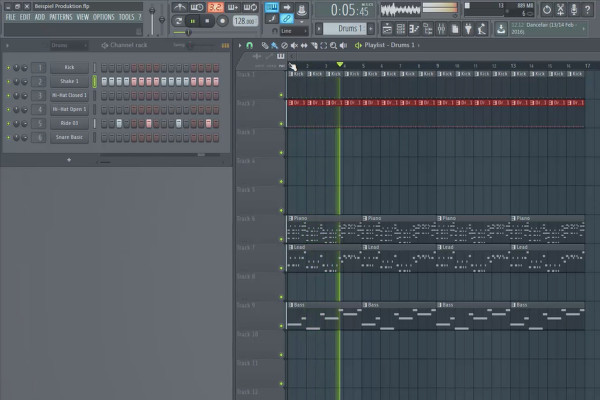The width and height of the screenshot is (600, 400).
Task: Open the channel rack Drums filter dropdown
Action: pos(69,45)
